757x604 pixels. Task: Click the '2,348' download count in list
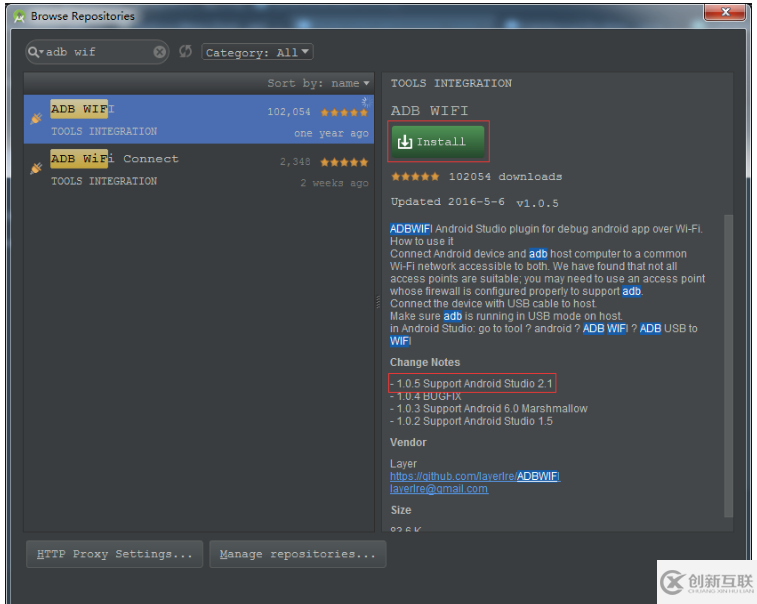pyautogui.click(x=295, y=162)
